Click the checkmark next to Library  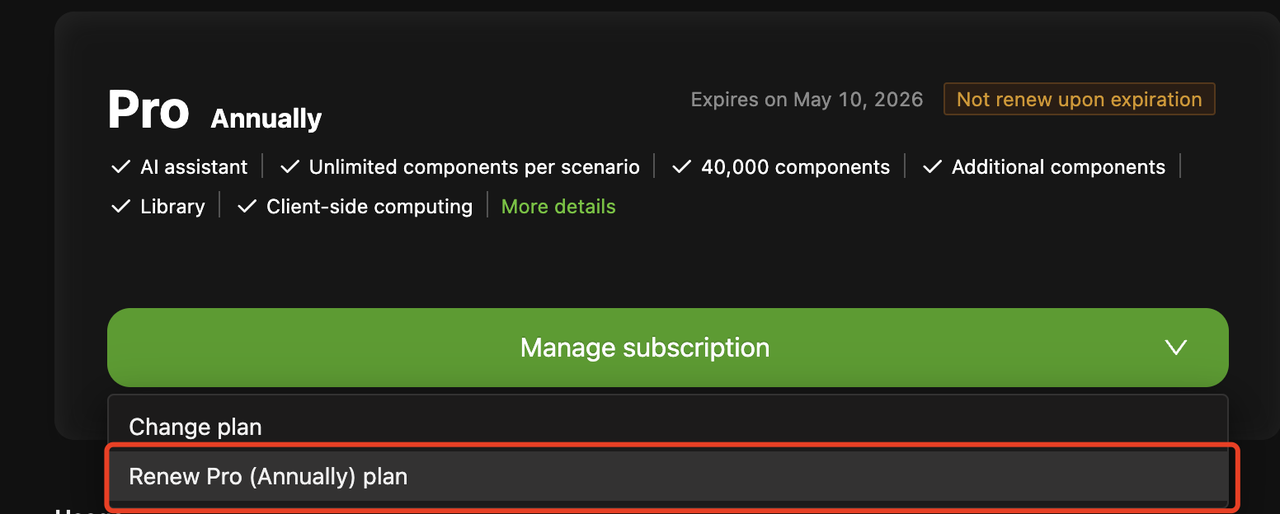click(121, 207)
